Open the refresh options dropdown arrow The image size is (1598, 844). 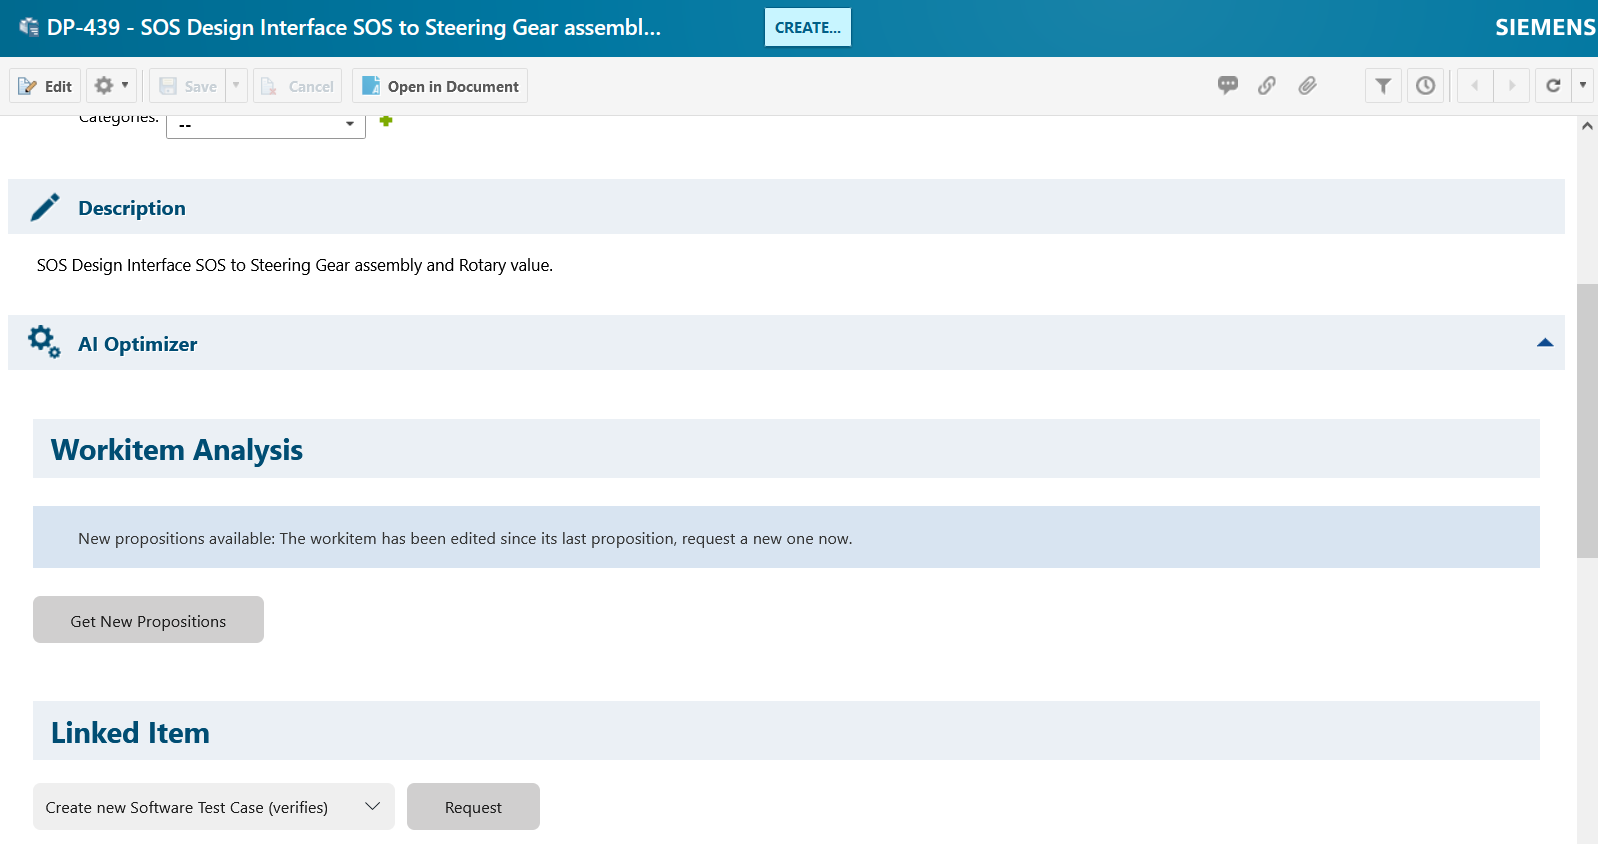coord(1583,86)
